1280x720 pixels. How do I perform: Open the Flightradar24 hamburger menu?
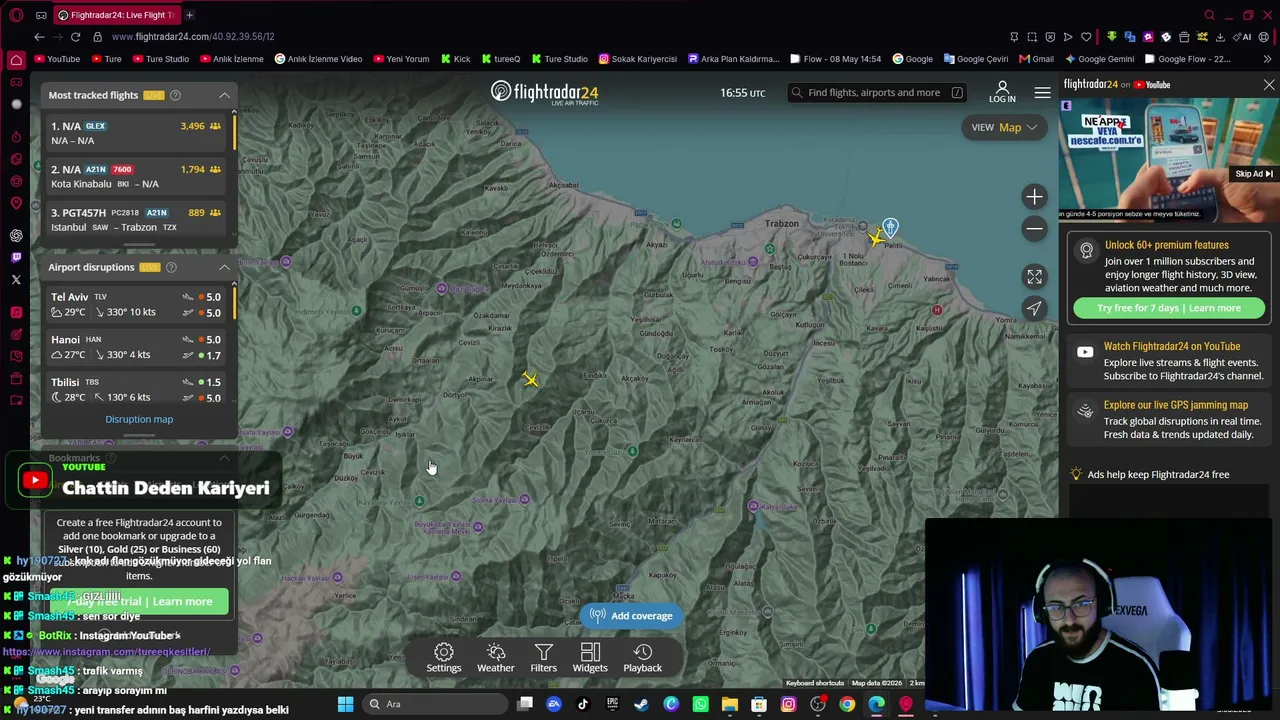pos(1042,93)
